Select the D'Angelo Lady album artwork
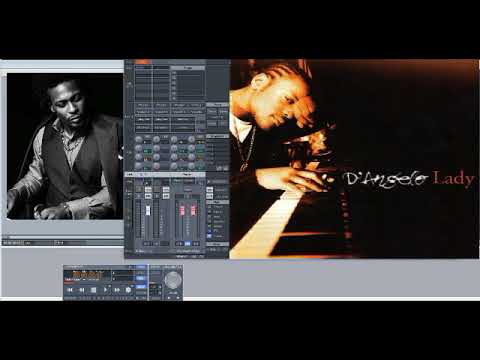 tap(354, 159)
